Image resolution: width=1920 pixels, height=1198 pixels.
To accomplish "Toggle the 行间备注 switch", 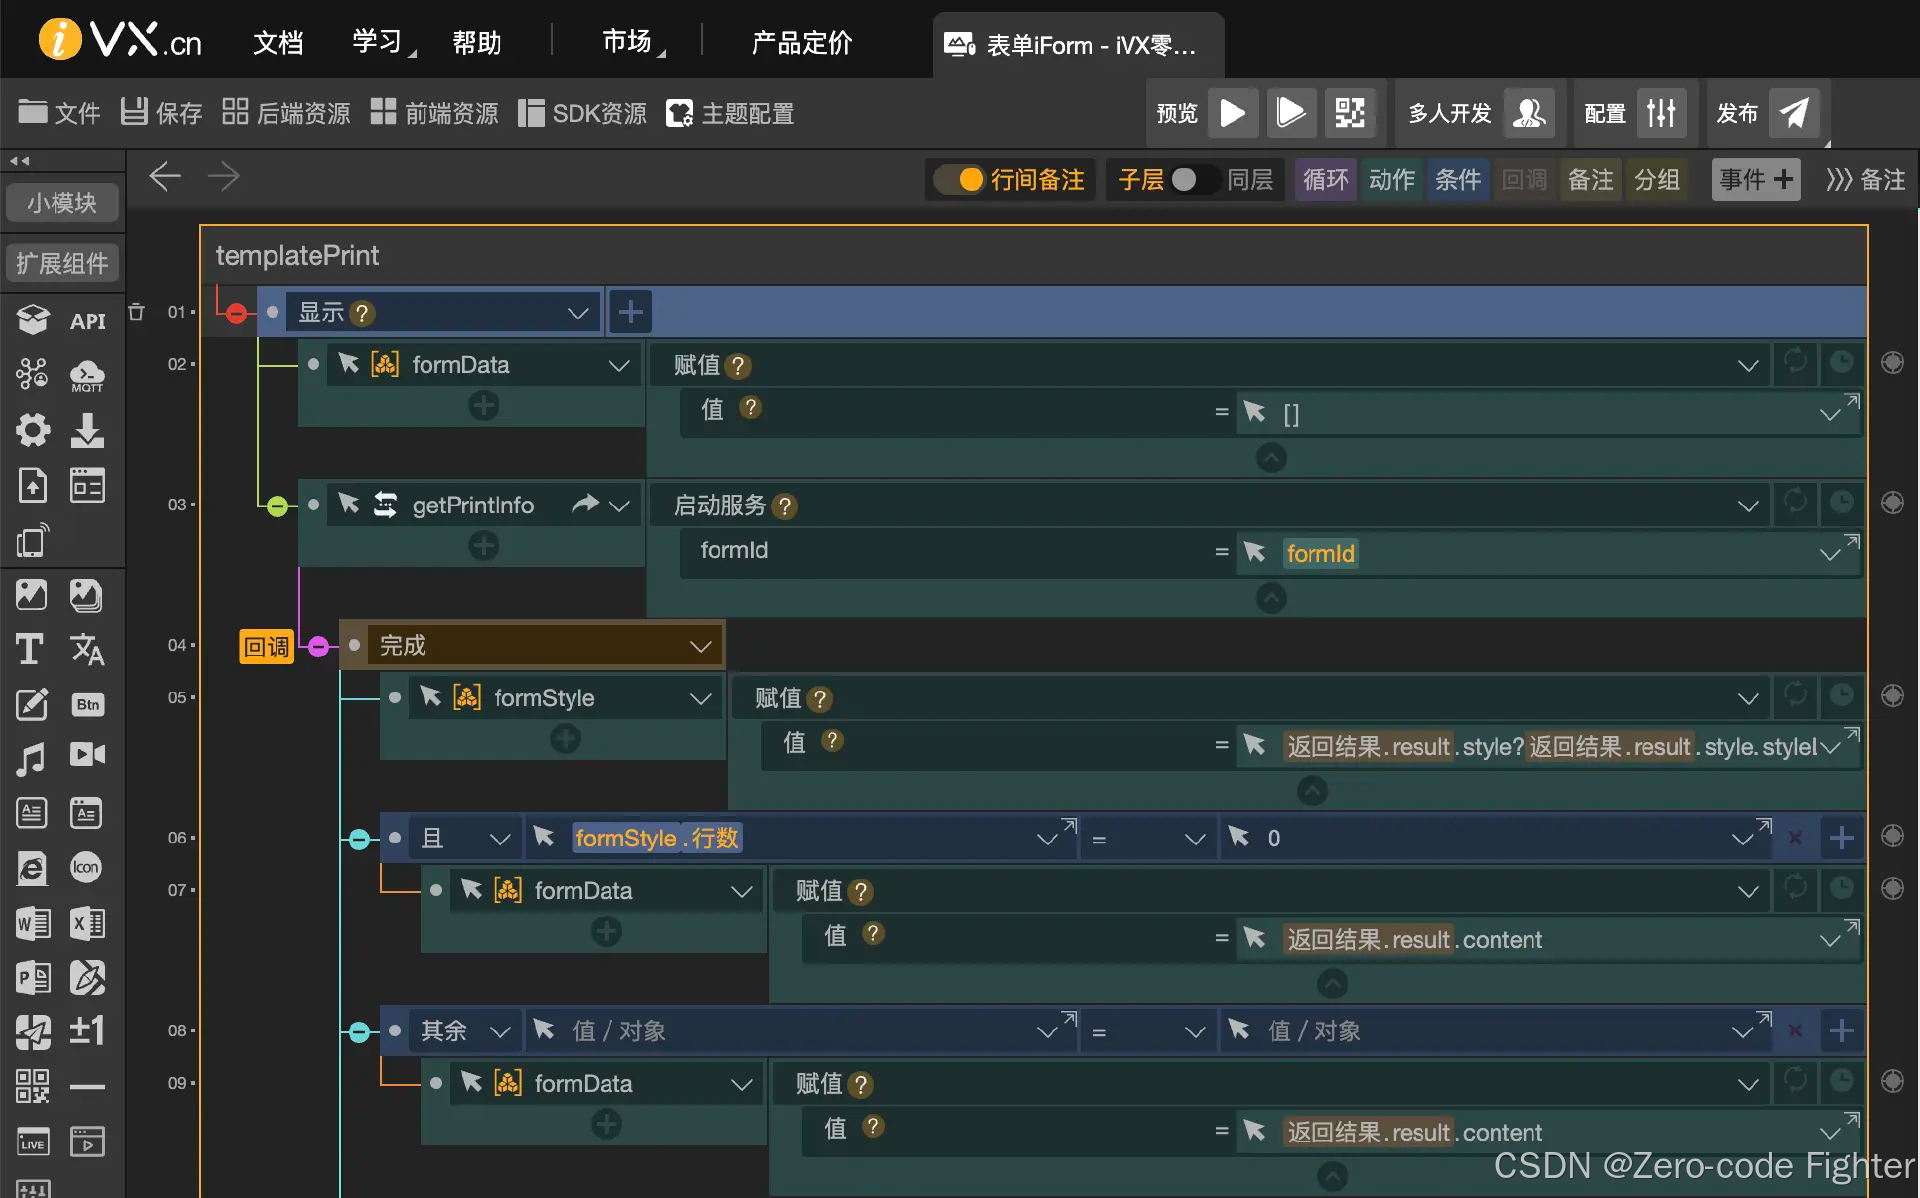I will click(960, 180).
